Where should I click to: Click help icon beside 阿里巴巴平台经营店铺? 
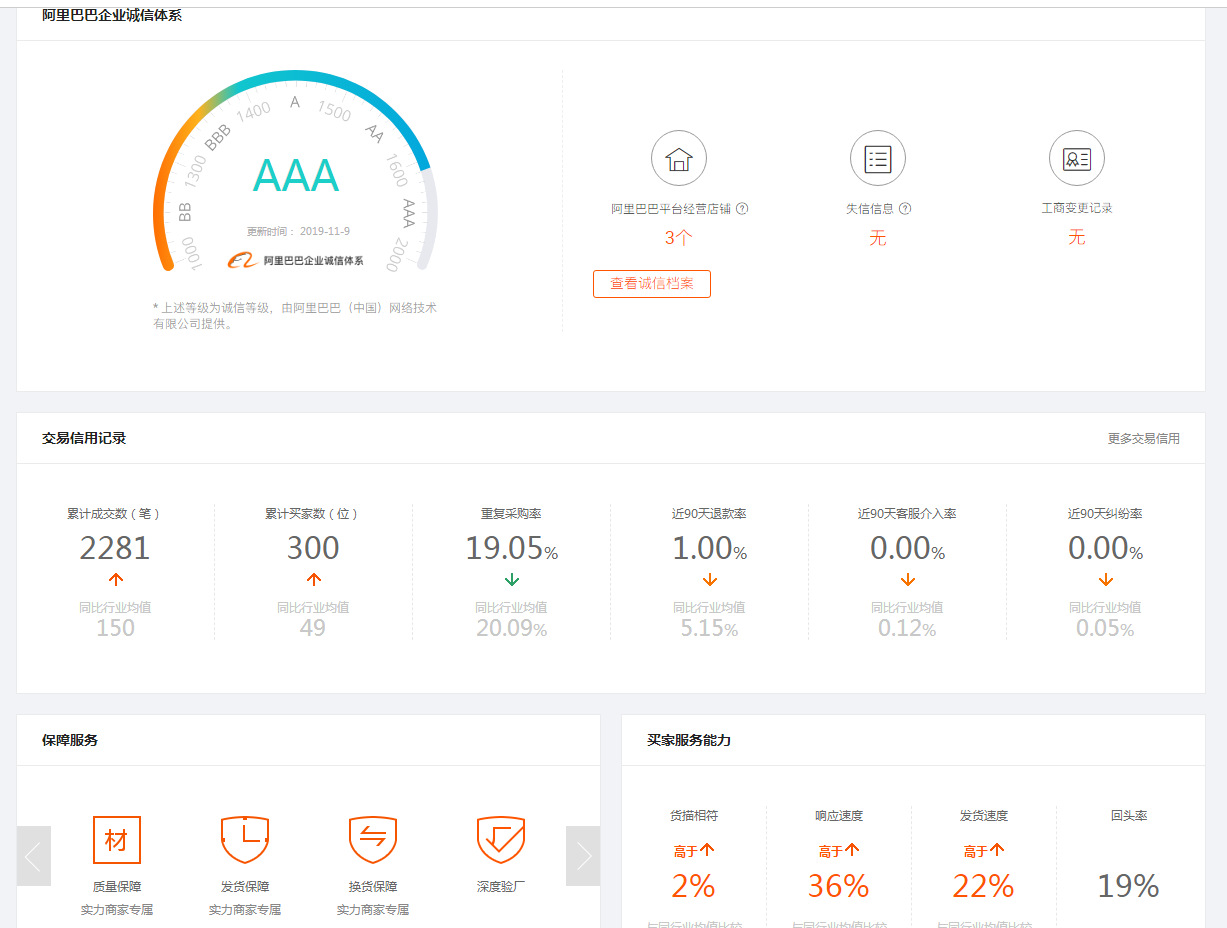(x=743, y=209)
